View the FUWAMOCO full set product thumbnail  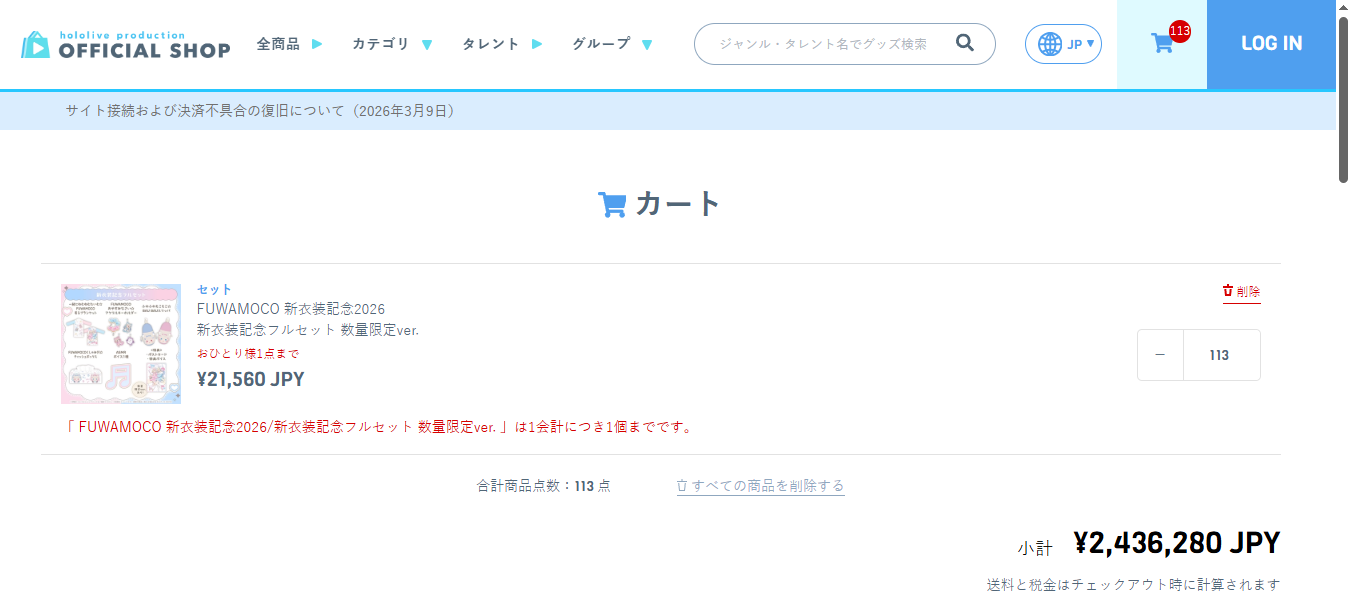click(x=121, y=343)
